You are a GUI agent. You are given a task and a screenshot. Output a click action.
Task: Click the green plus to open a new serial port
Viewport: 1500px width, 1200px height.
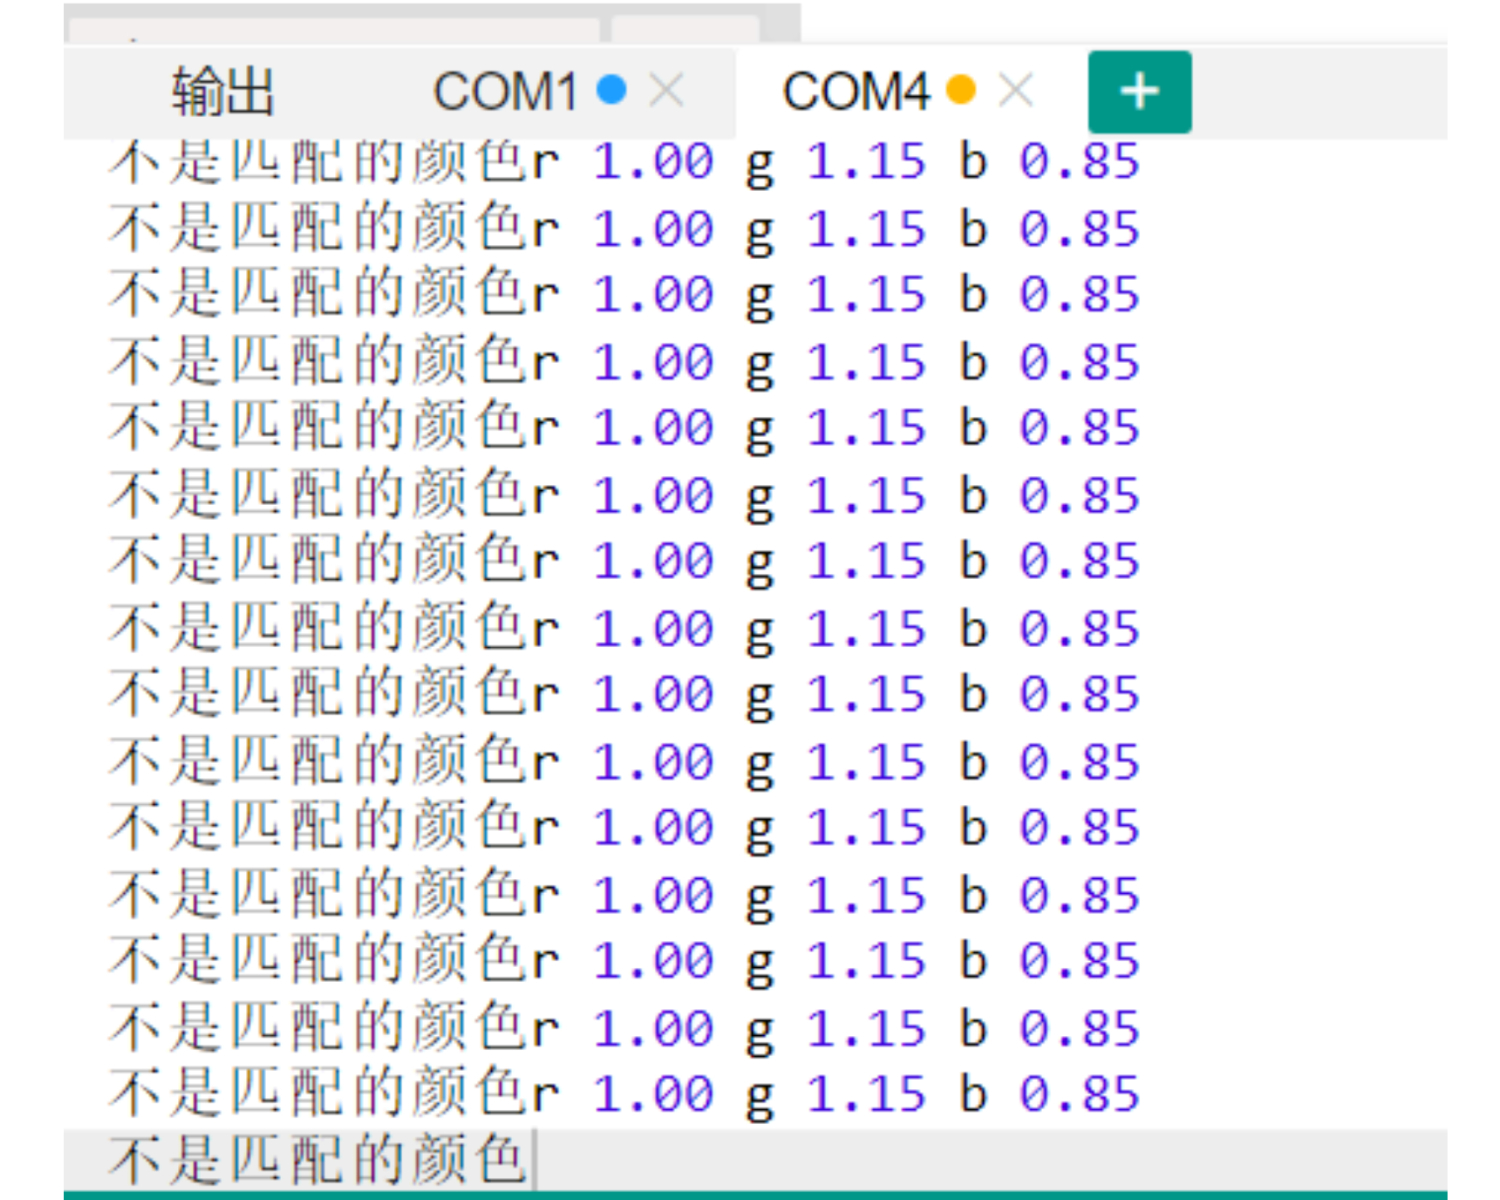pyautogui.click(x=1139, y=92)
